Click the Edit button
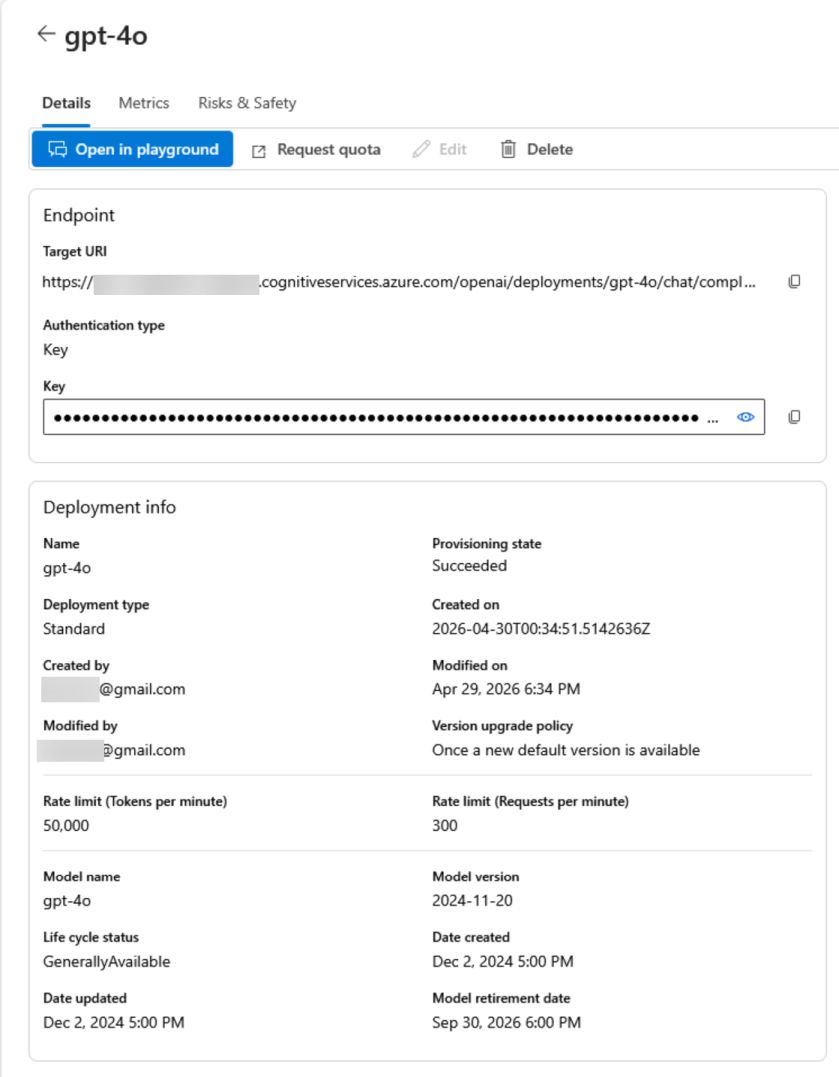The height and width of the screenshot is (1077, 839). pos(440,150)
